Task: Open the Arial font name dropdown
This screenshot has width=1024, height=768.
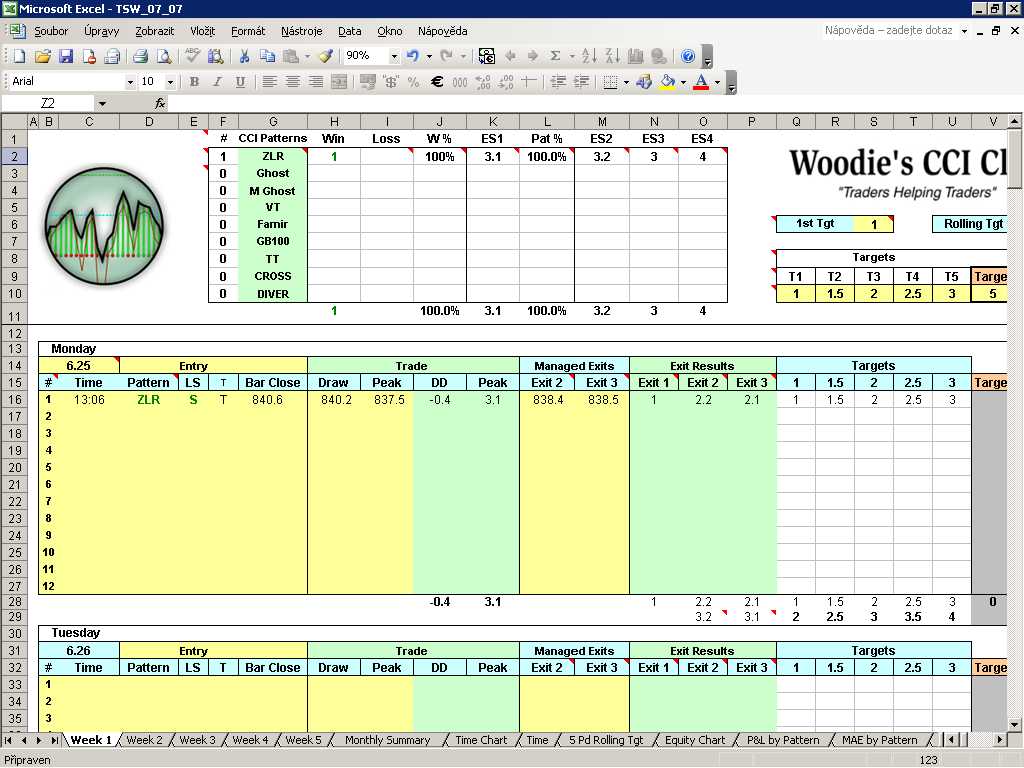Action: pos(130,82)
